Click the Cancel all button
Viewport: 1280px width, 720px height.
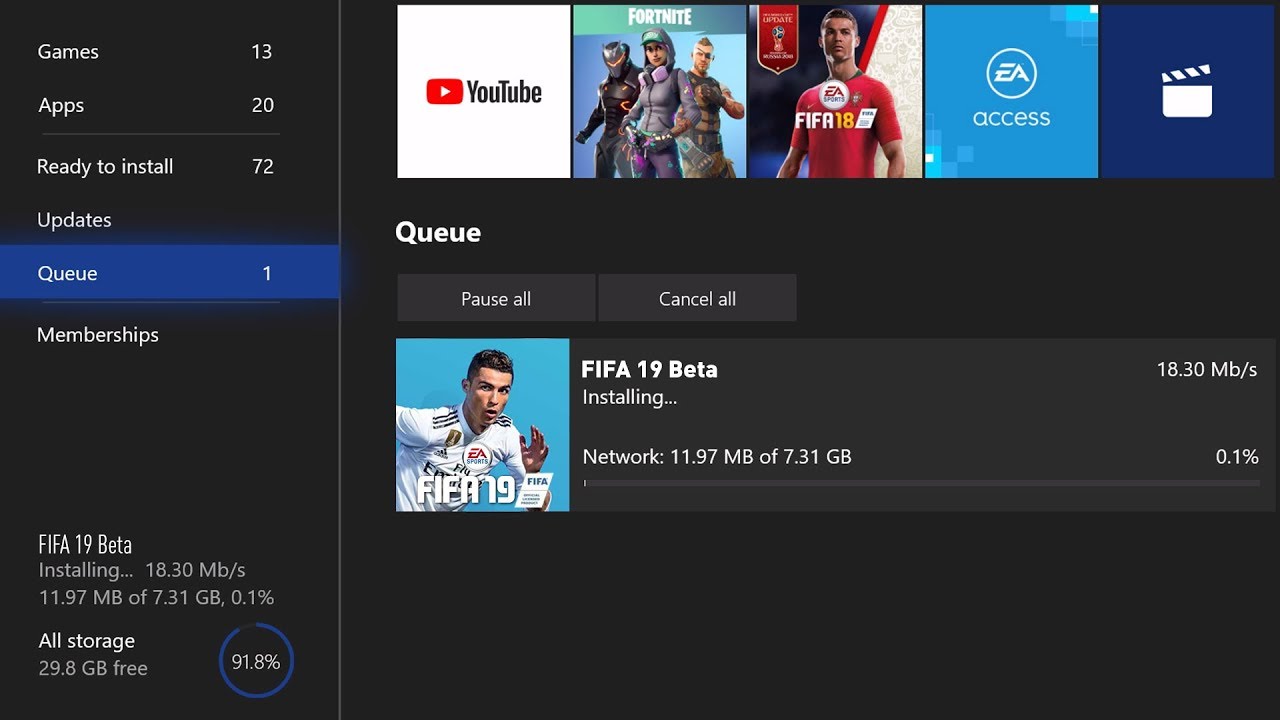(x=697, y=298)
